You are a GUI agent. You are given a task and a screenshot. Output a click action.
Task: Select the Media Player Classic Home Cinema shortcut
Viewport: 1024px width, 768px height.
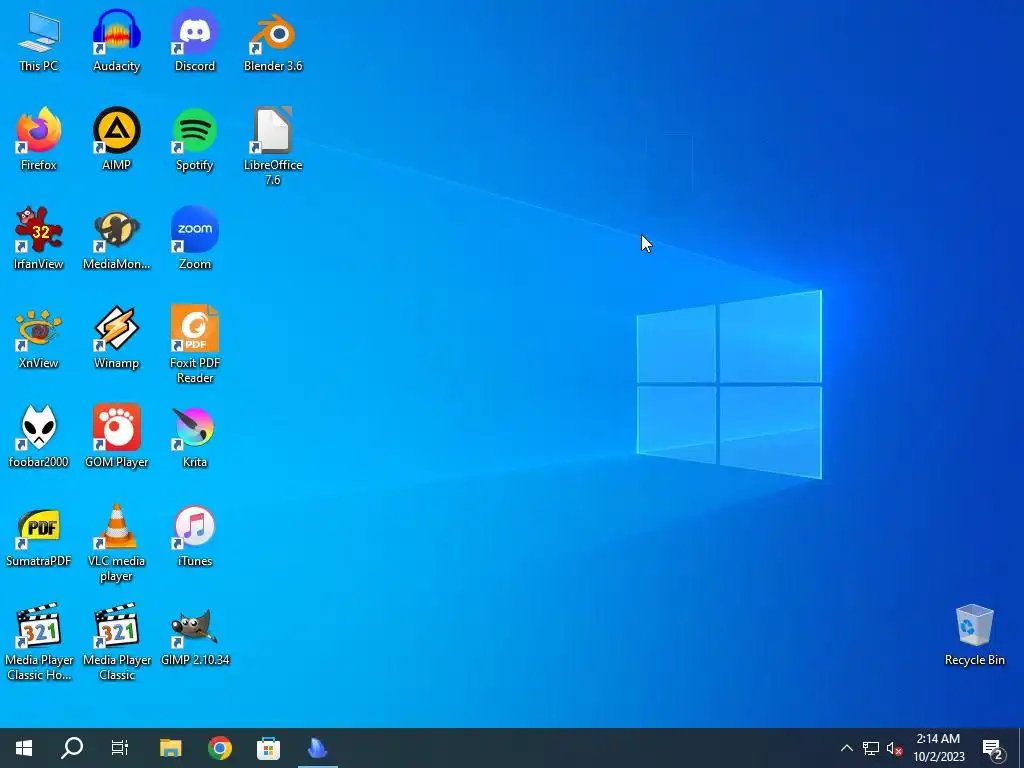pyautogui.click(x=39, y=642)
